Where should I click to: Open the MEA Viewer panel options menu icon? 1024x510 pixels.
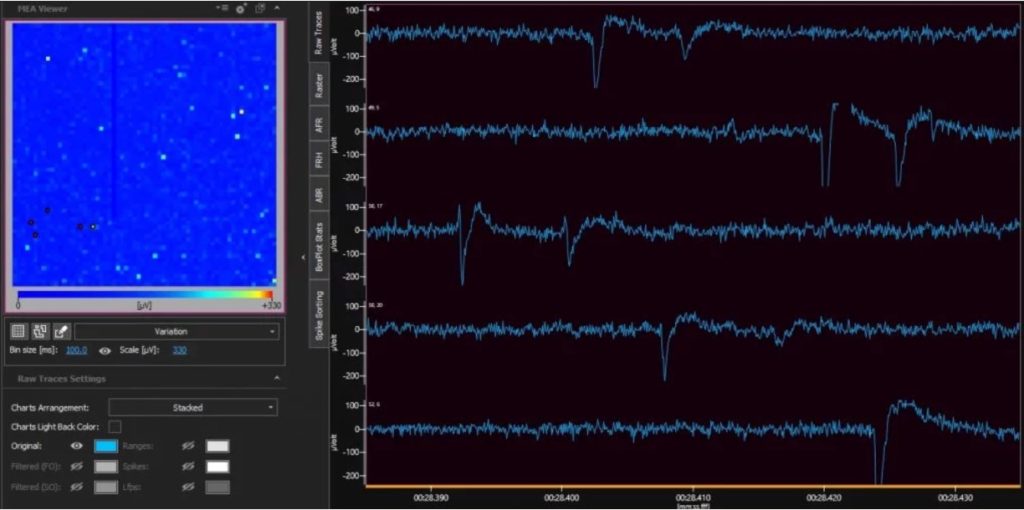tap(222, 8)
